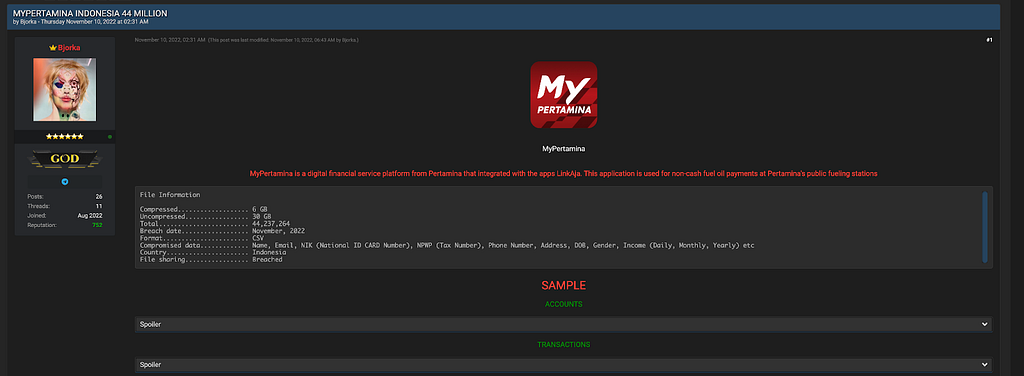Click the six-star user rating
Viewport: 1024px width, 376px height.
[65, 136]
